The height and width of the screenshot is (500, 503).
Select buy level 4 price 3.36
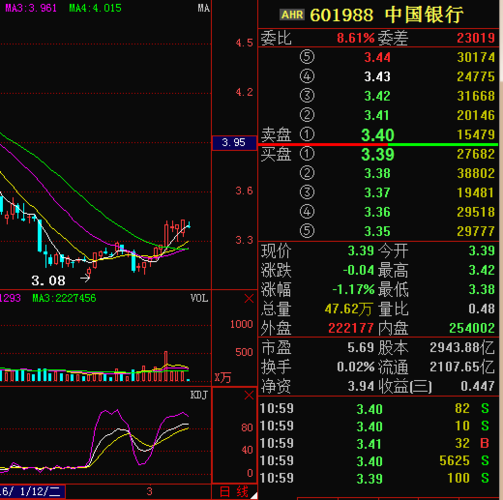pyautogui.click(x=377, y=212)
